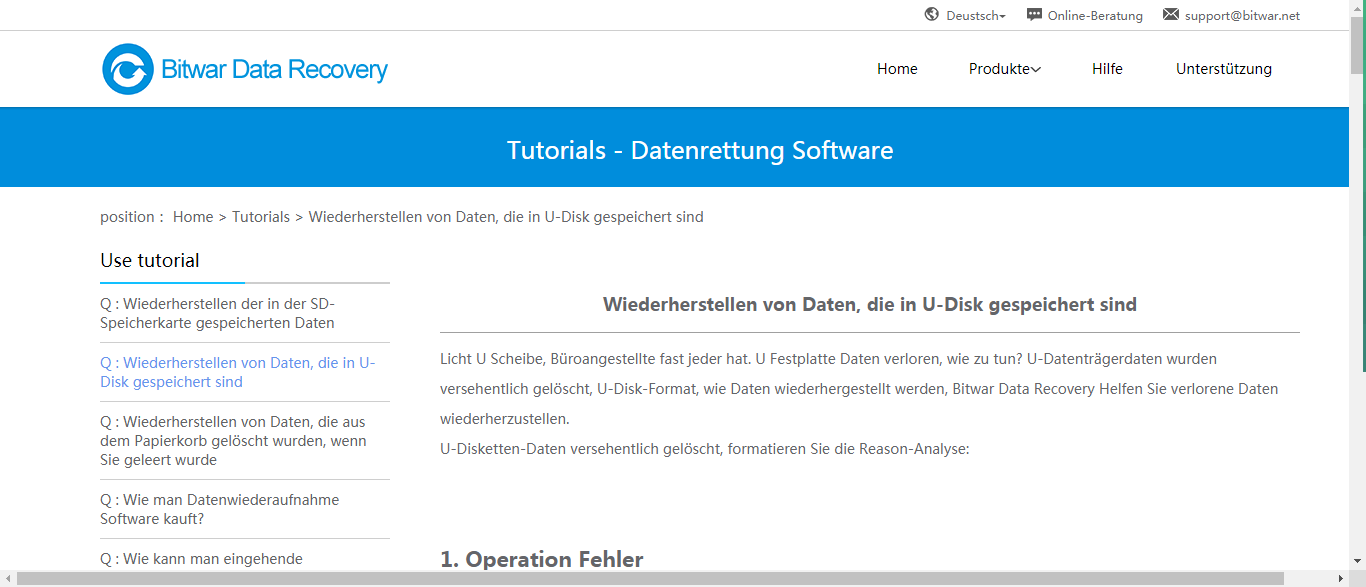Click the support@bitwar.net email link
The height and width of the screenshot is (587, 1366).
(1242, 16)
